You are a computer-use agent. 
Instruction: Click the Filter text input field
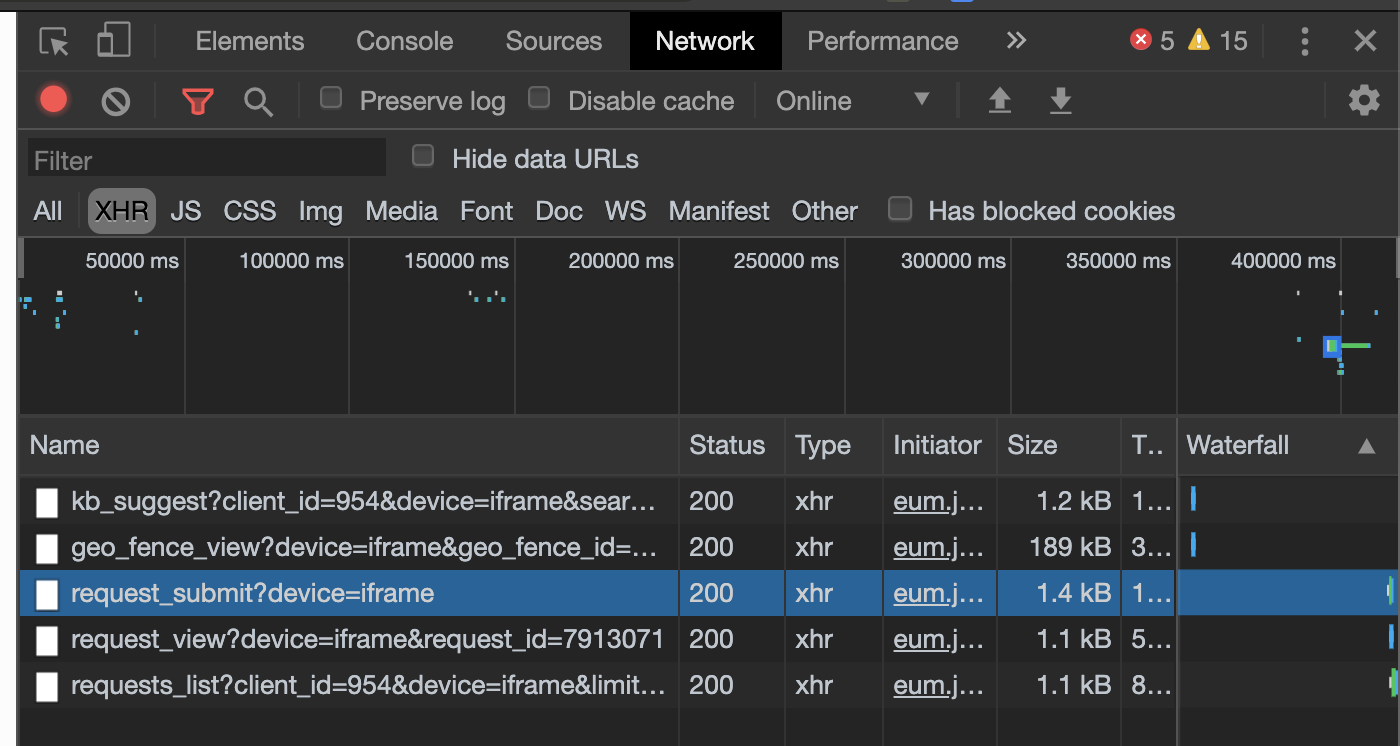tap(206, 160)
